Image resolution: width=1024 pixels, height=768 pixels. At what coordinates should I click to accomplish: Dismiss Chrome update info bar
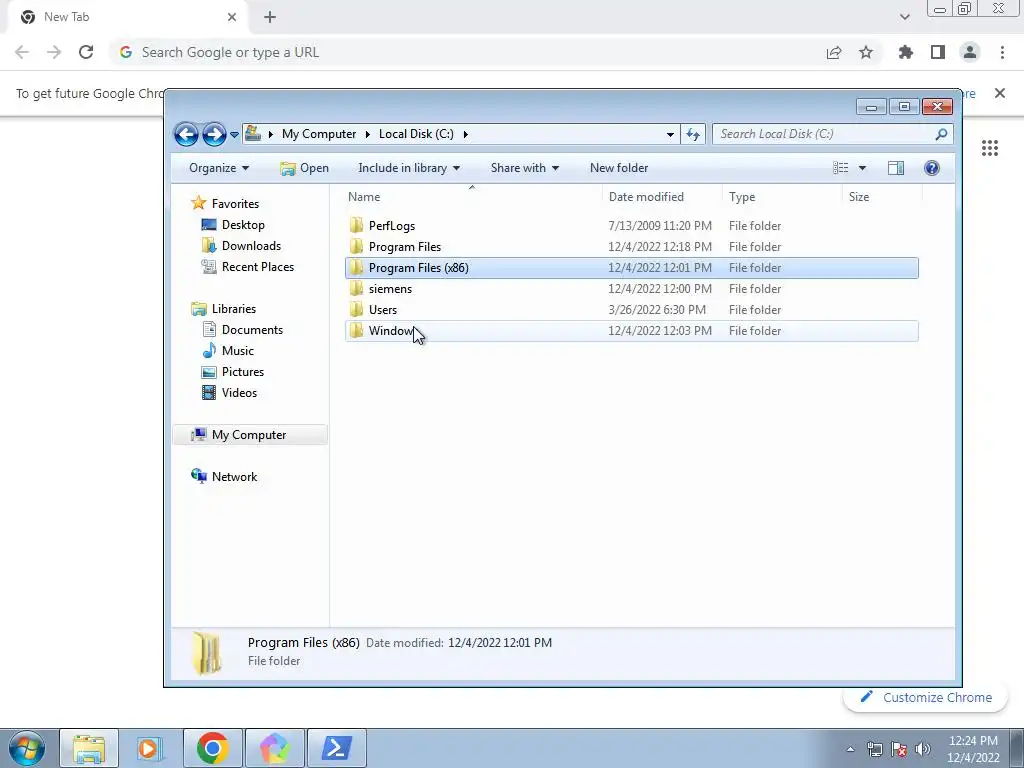(1000, 93)
